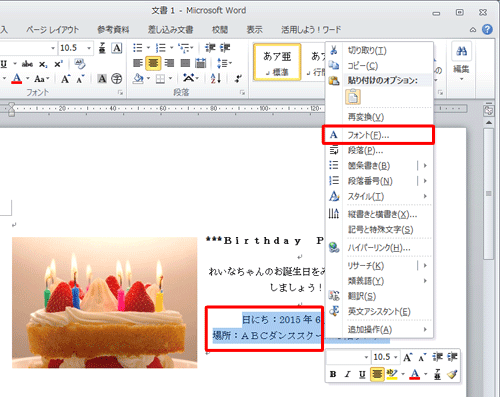This screenshot has height=397, width=500.
Task: Increase indent in mini toolbar
Action: (452, 357)
